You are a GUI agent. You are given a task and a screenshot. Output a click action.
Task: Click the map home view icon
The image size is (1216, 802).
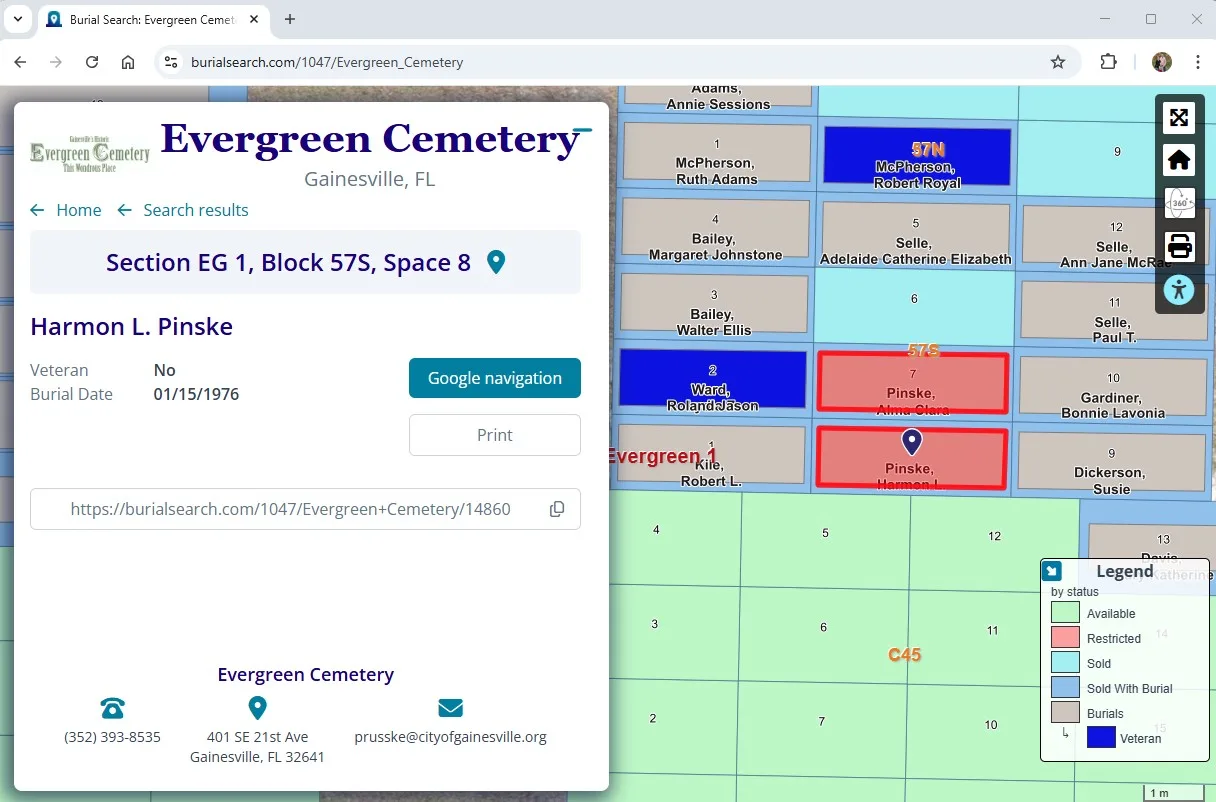tap(1179, 160)
